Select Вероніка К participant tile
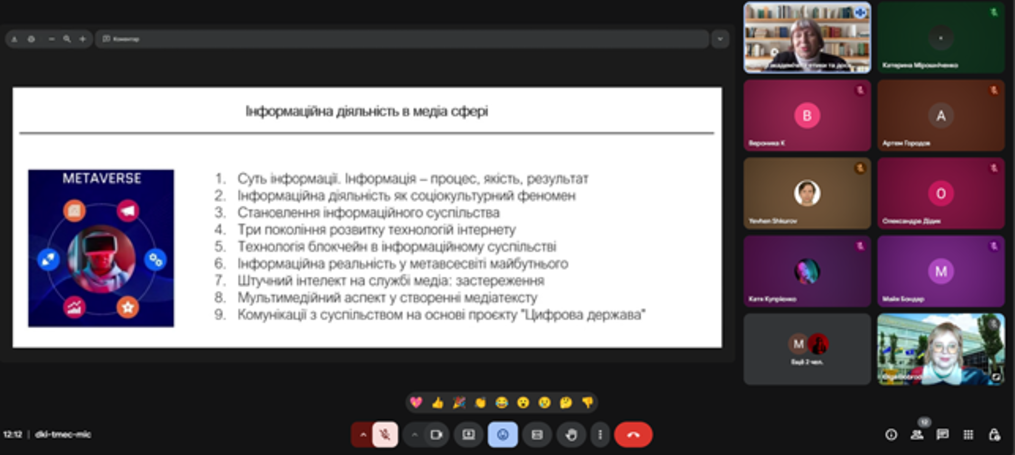Screen dimensions: 1015x455 pyautogui.click(x=807, y=115)
